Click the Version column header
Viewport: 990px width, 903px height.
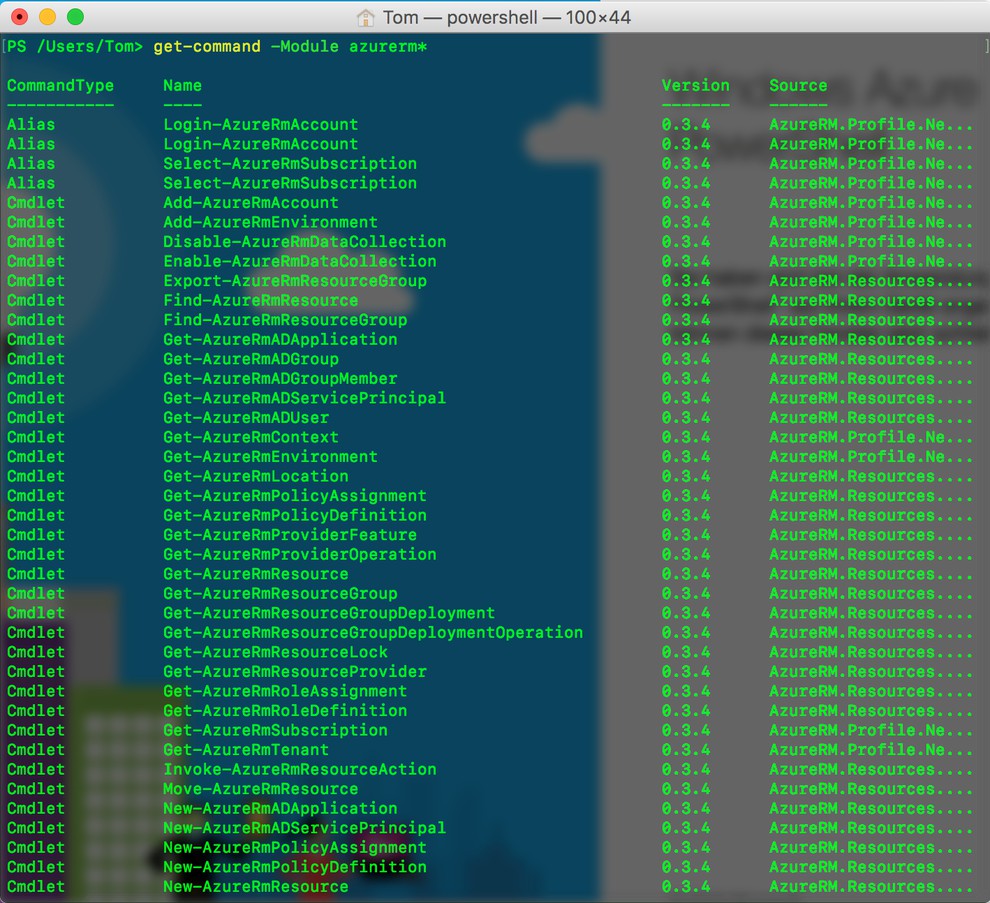pos(695,85)
